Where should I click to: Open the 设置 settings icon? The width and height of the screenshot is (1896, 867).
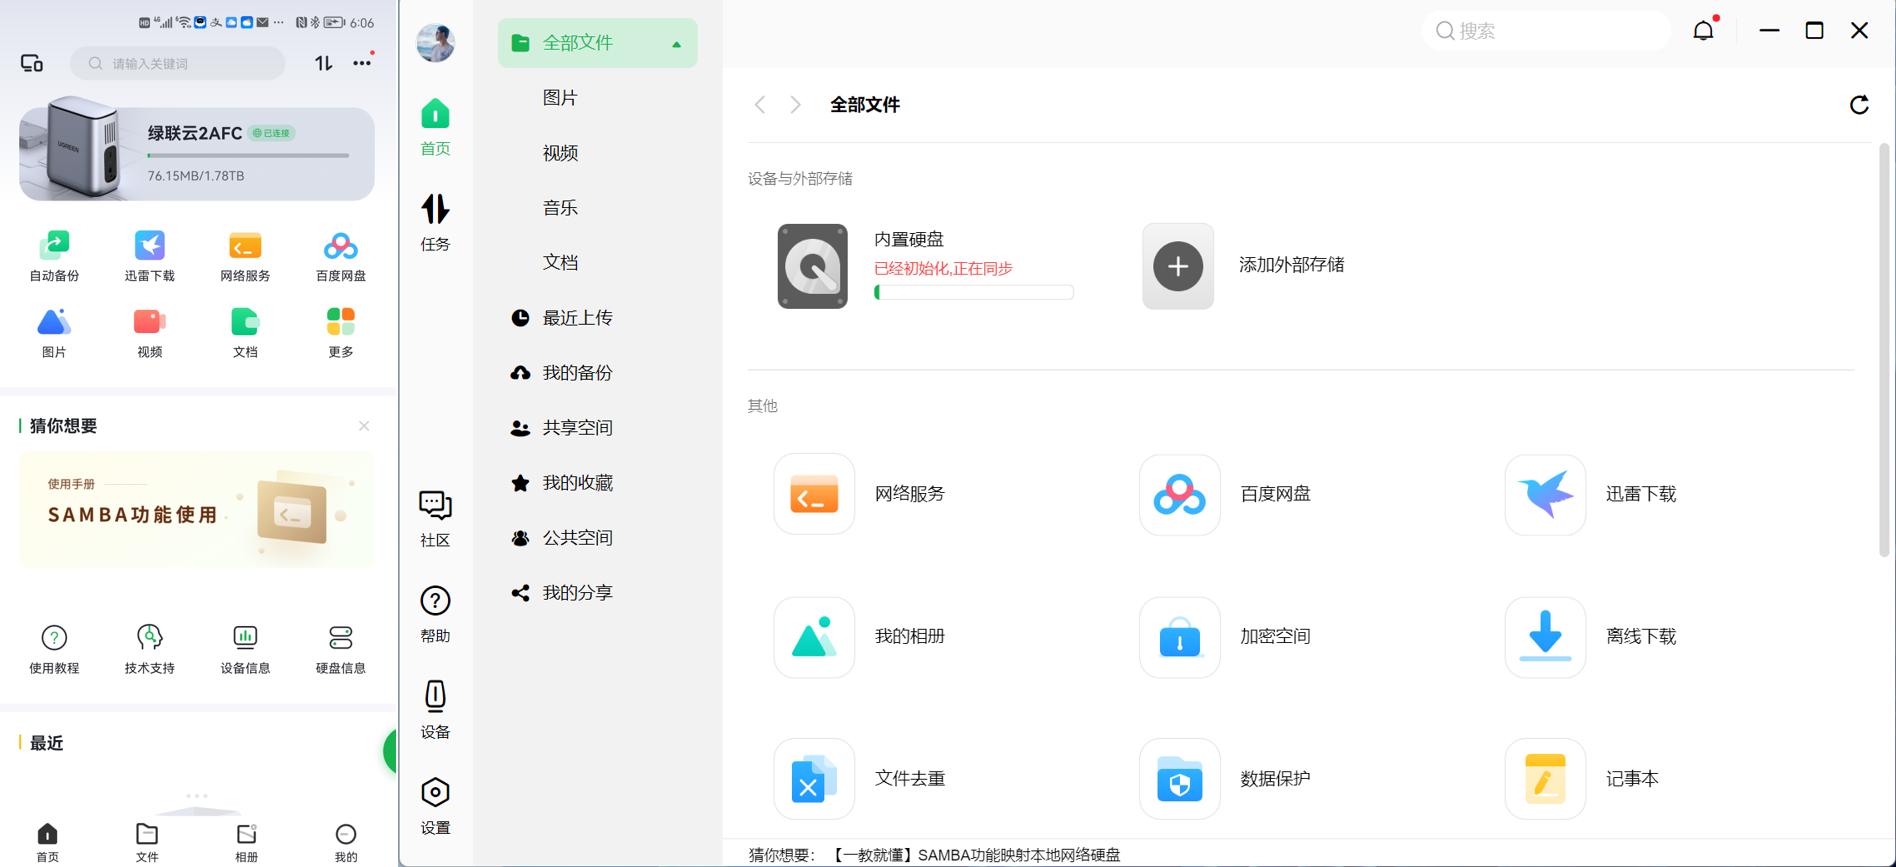coord(435,806)
